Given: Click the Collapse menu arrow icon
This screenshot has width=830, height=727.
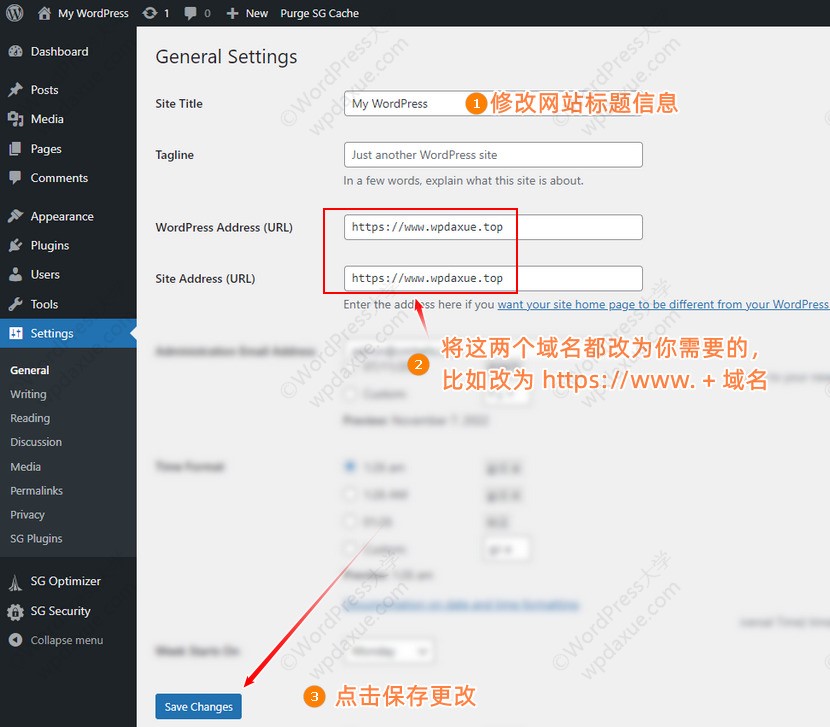Looking at the screenshot, I should coord(15,640).
